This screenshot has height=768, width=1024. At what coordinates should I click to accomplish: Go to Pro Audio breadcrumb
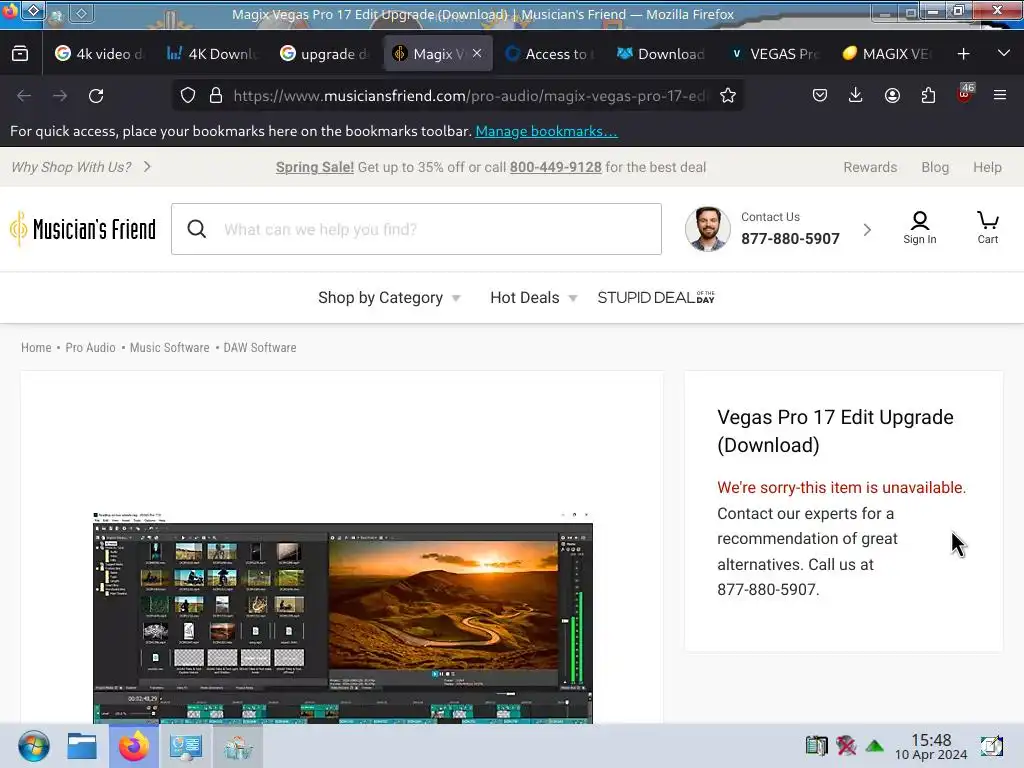[90, 347]
